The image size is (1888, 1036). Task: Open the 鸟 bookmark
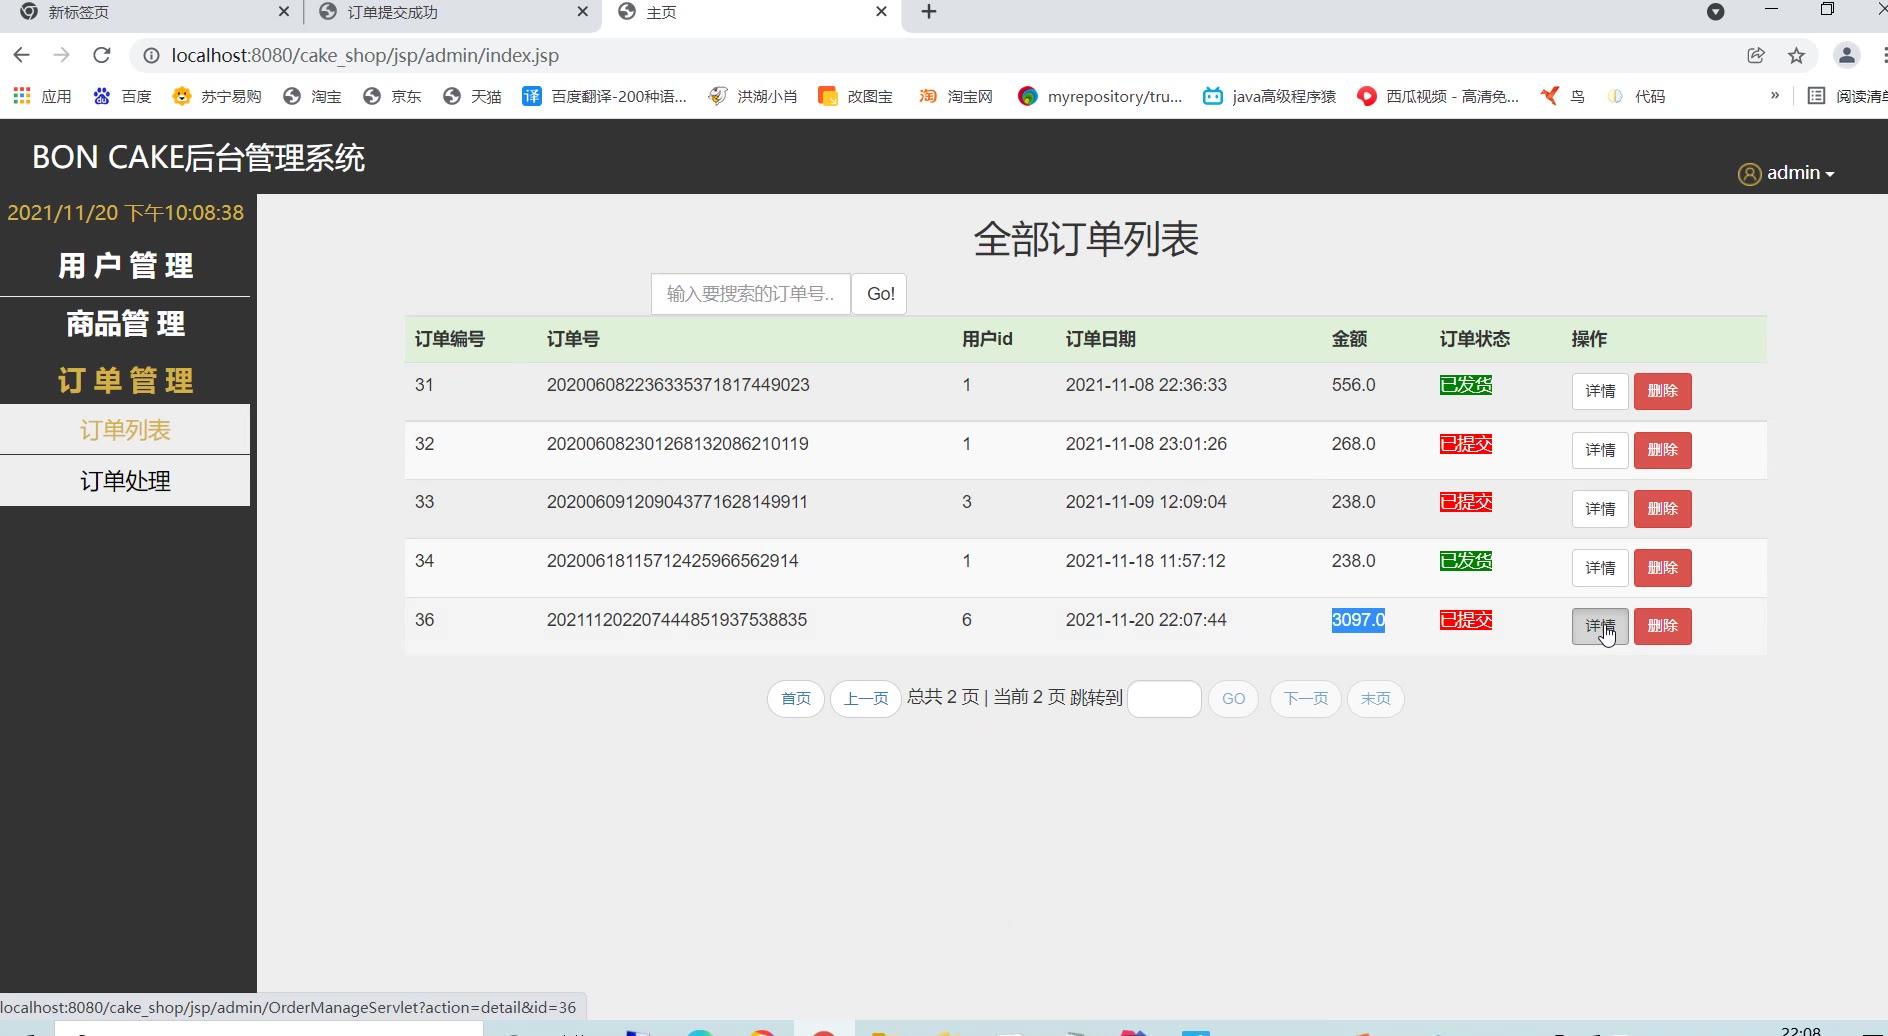pos(1563,96)
